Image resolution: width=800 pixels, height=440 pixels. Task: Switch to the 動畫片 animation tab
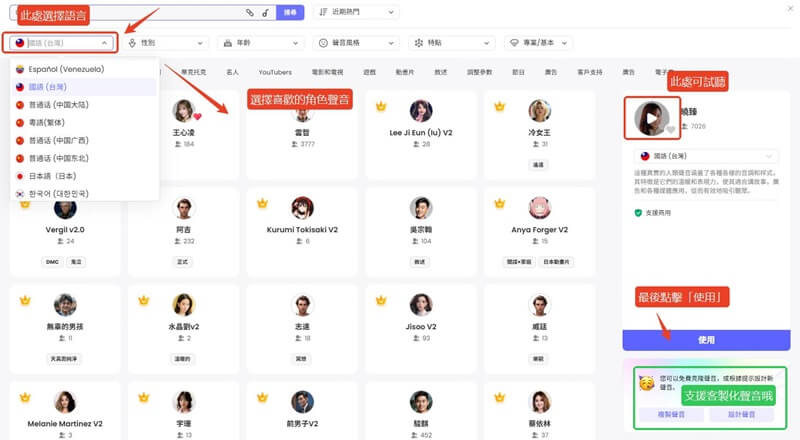(405, 72)
